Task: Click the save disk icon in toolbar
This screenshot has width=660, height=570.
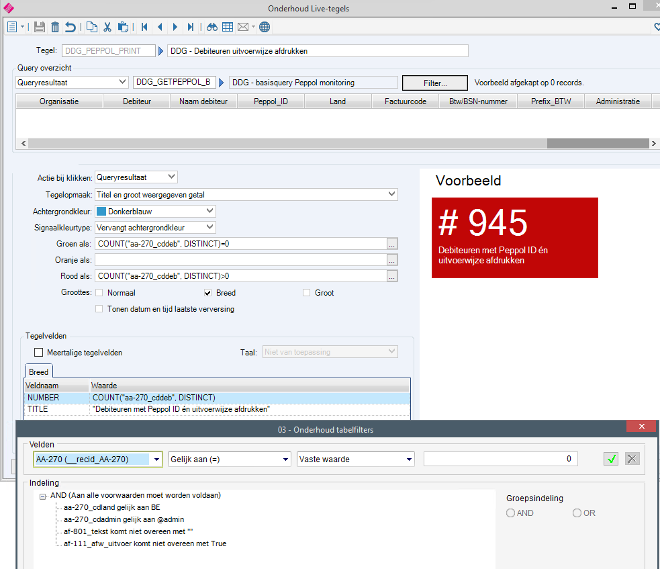Action: coord(40,27)
